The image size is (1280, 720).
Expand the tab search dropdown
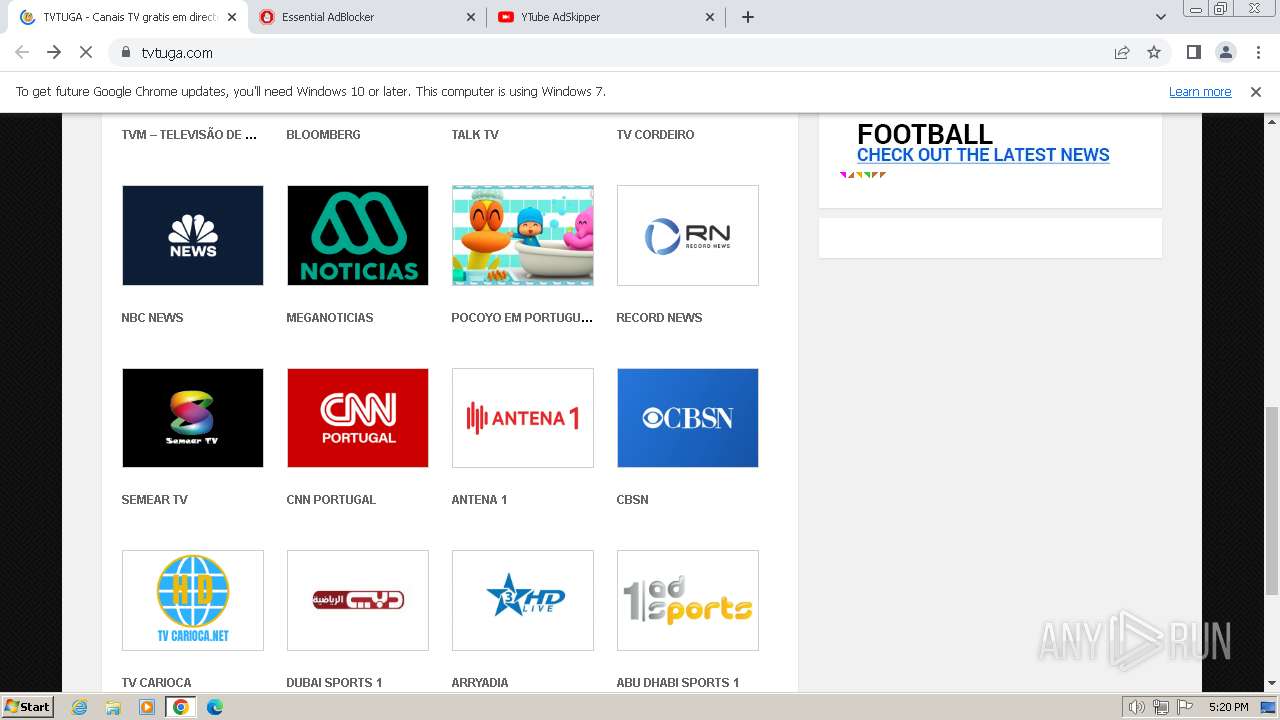point(1161,17)
